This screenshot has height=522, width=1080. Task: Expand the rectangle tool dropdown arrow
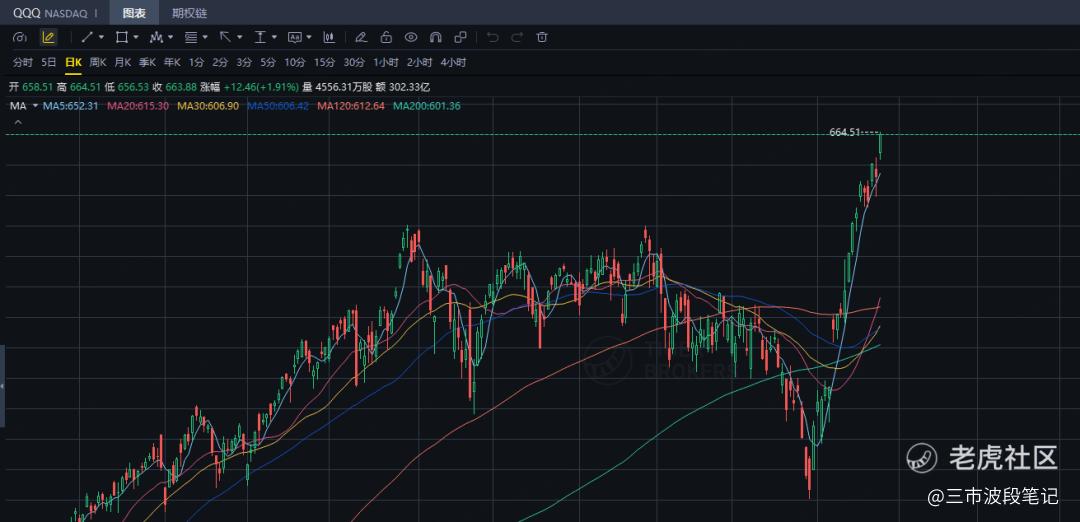[136, 37]
